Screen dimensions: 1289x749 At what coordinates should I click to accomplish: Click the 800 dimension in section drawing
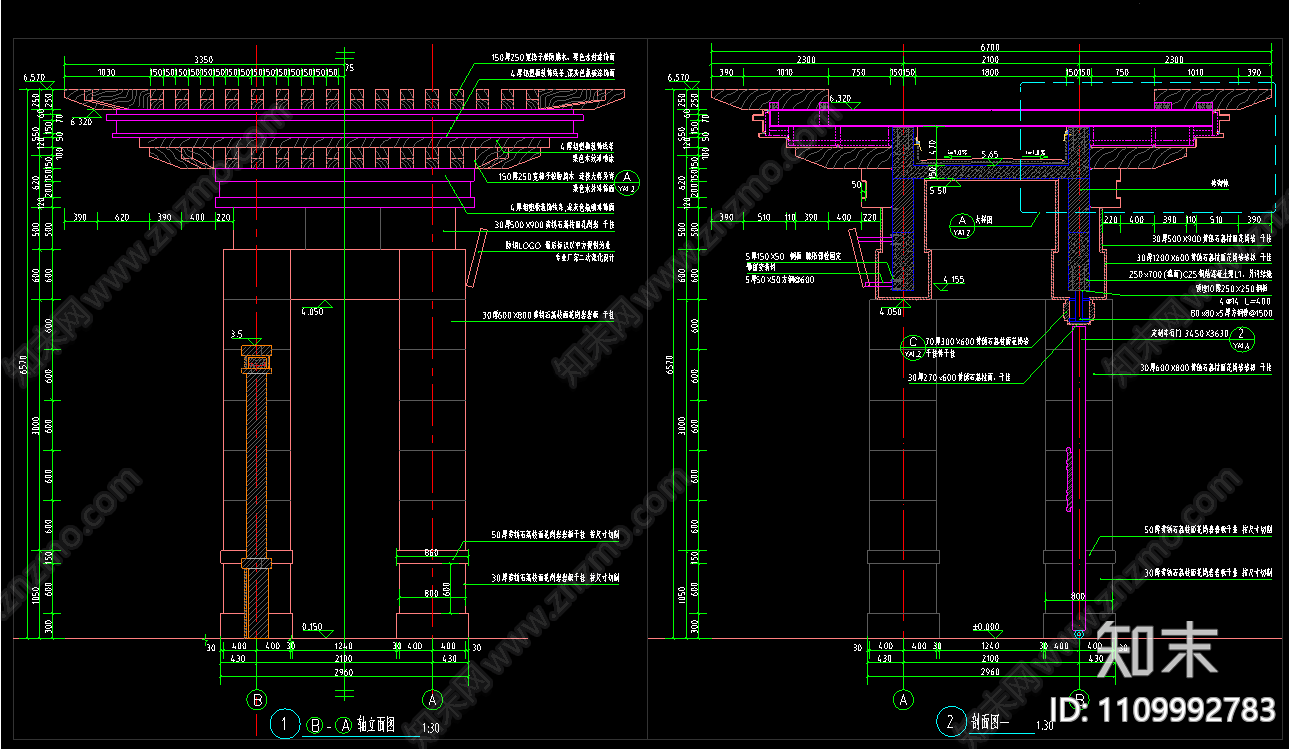tap(1077, 595)
